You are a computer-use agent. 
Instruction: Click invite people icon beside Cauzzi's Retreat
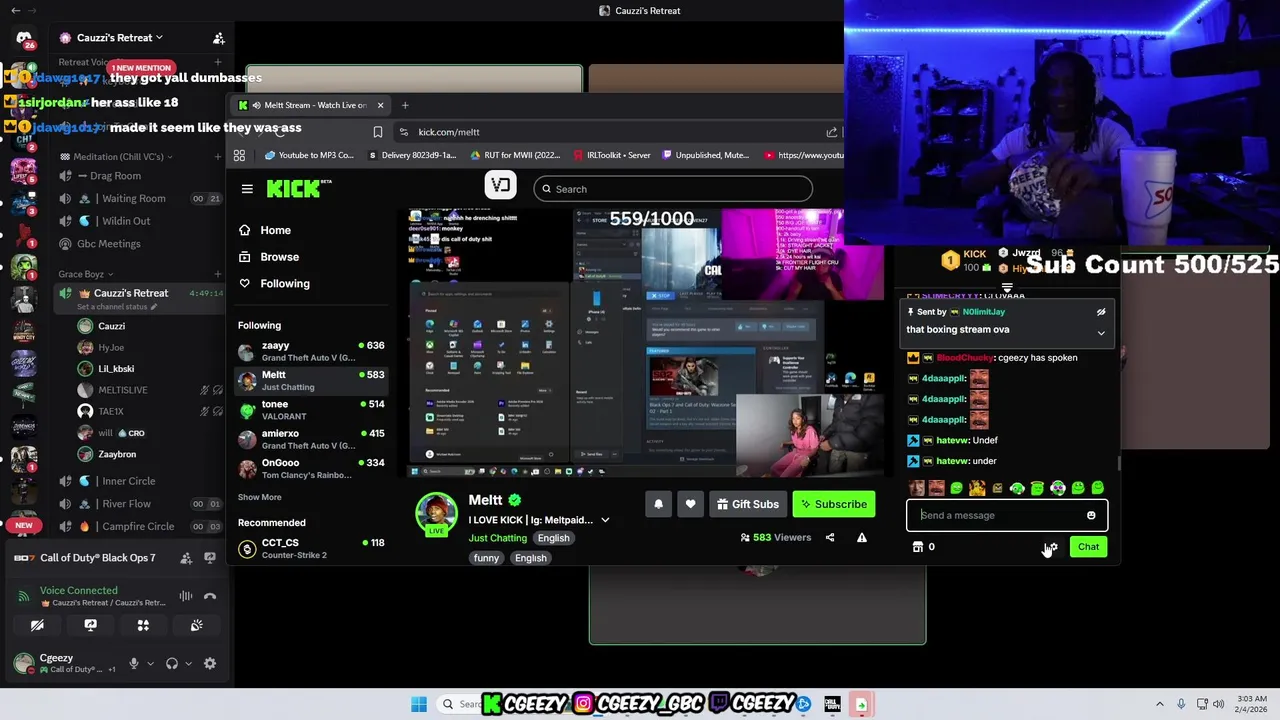[x=218, y=38]
